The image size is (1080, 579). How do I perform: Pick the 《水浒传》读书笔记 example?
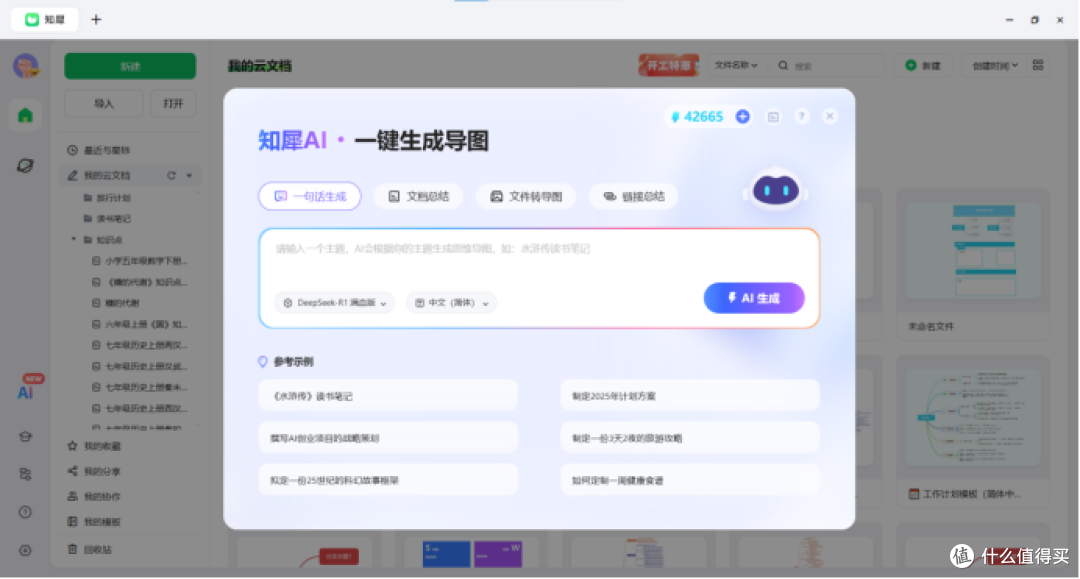388,396
